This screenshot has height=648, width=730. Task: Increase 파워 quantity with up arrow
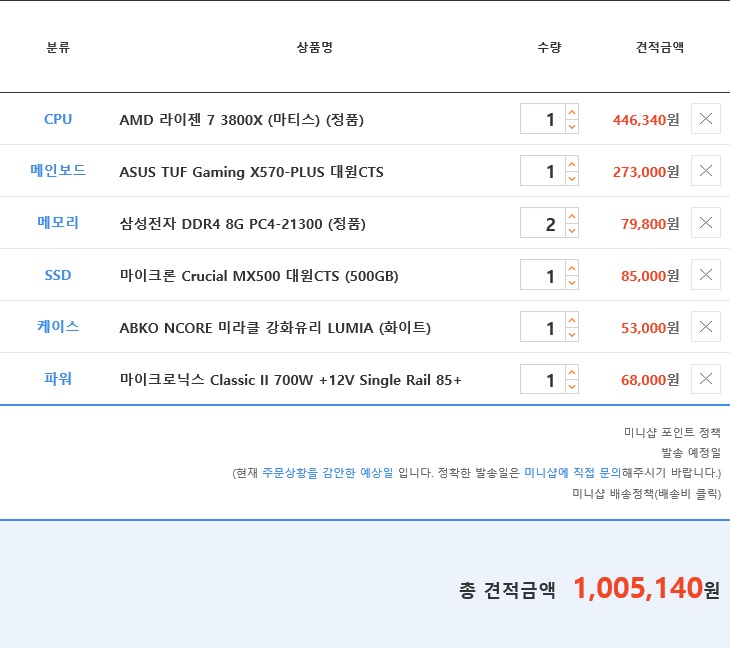(x=572, y=372)
